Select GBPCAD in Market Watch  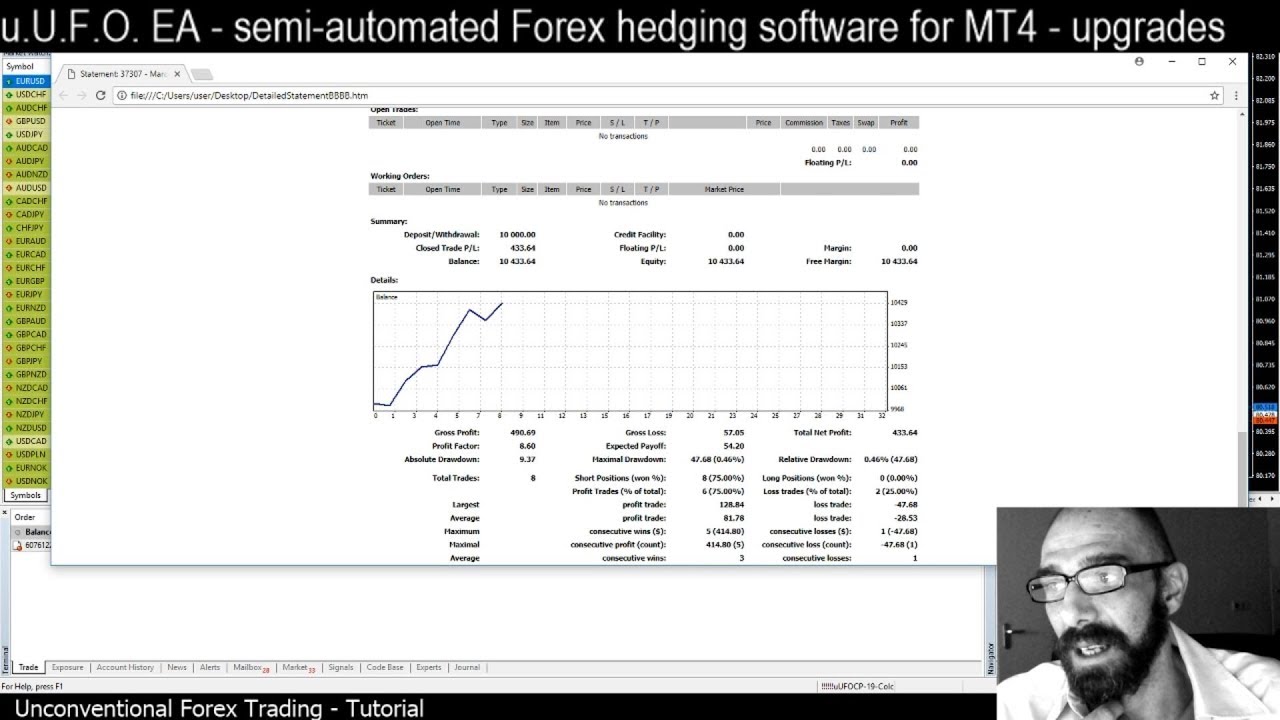[x=26, y=334]
